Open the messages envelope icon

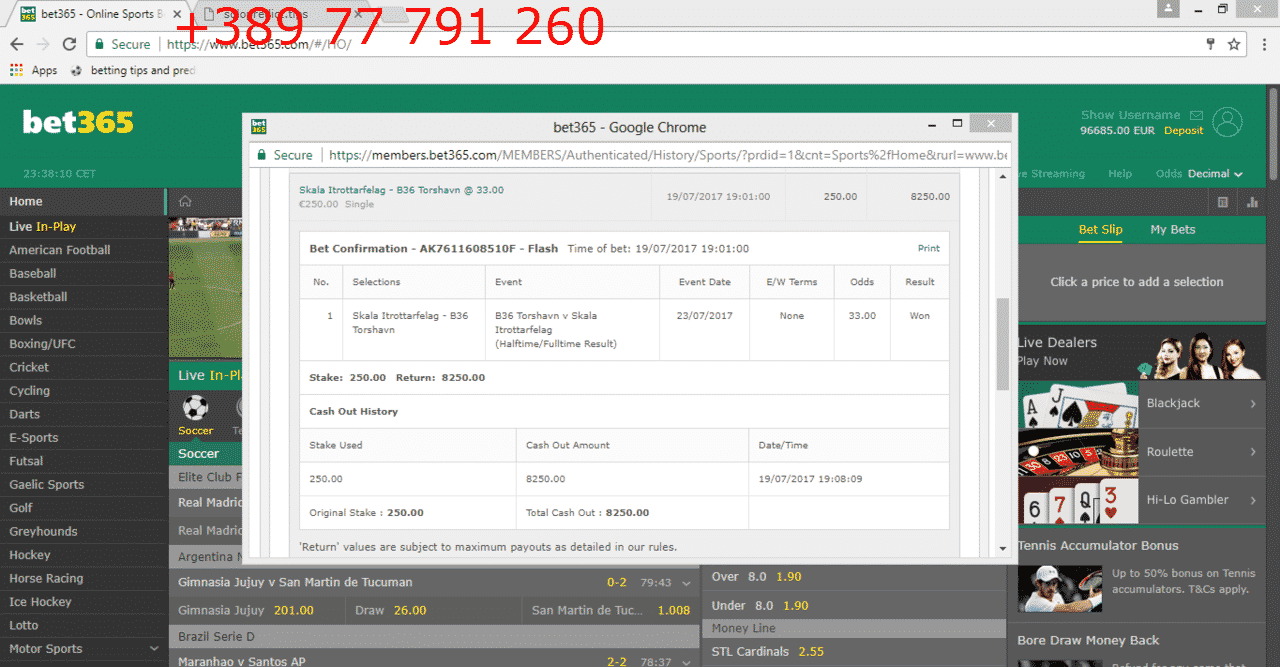(1198, 115)
